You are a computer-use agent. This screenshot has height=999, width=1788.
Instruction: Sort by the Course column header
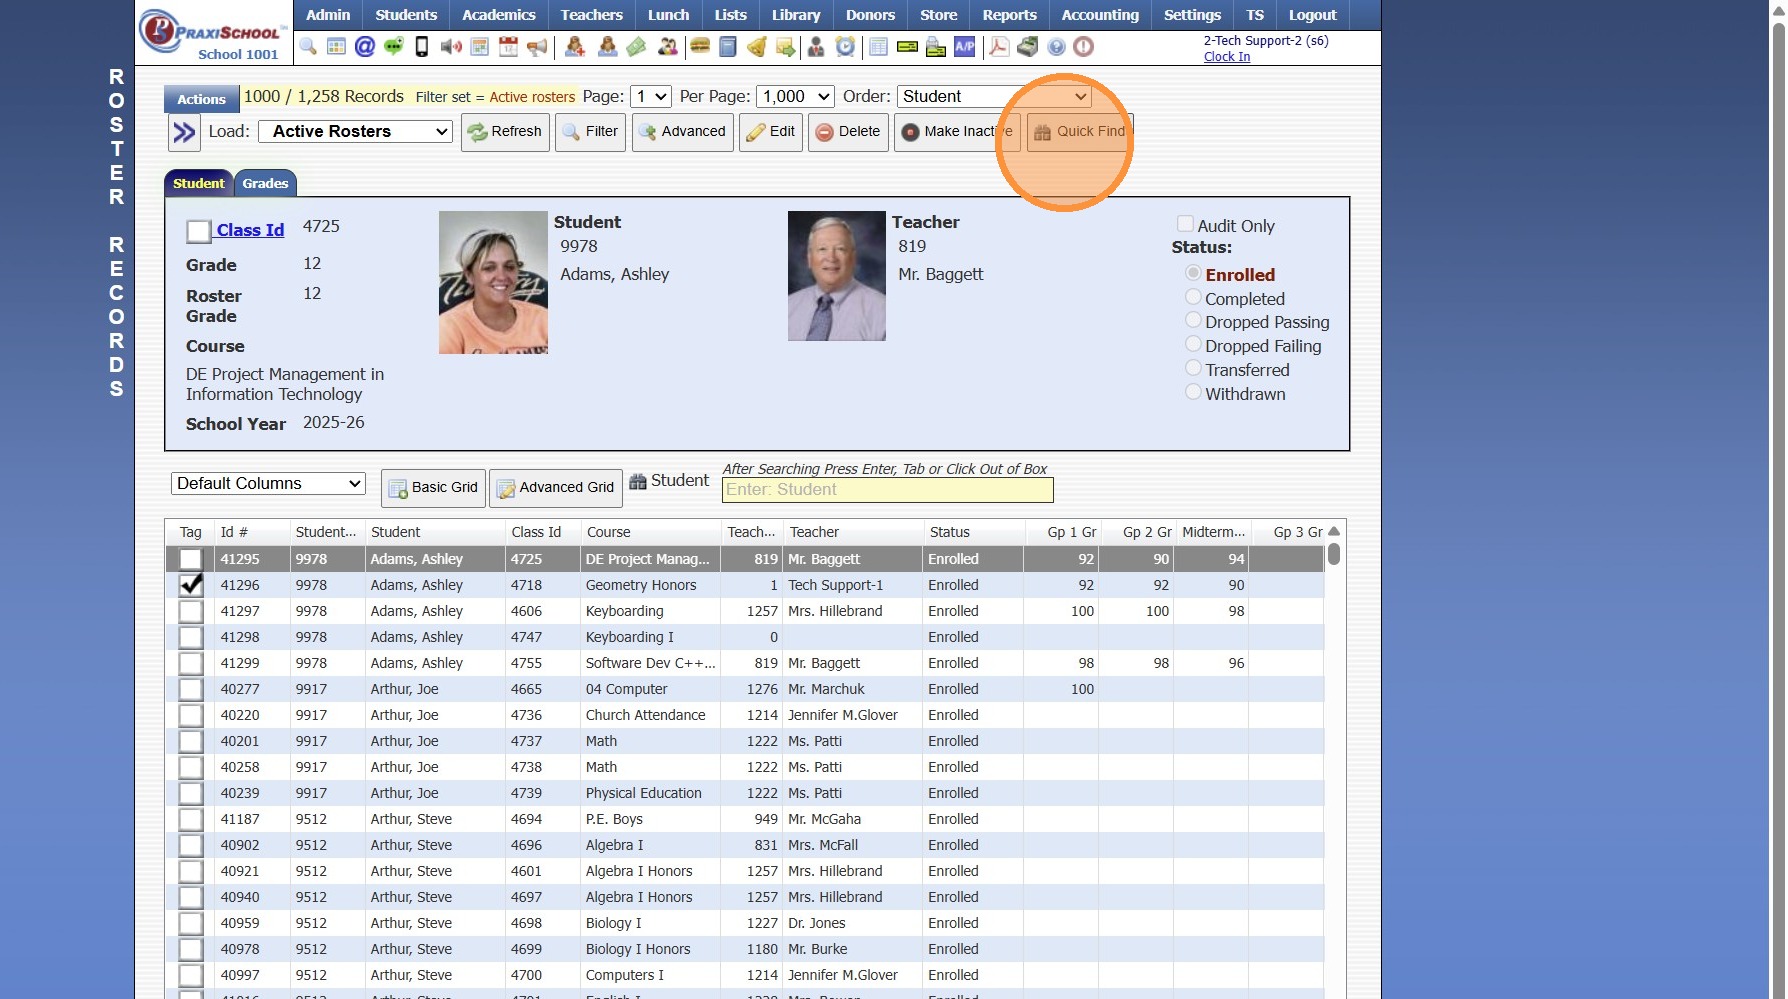[x=650, y=532]
